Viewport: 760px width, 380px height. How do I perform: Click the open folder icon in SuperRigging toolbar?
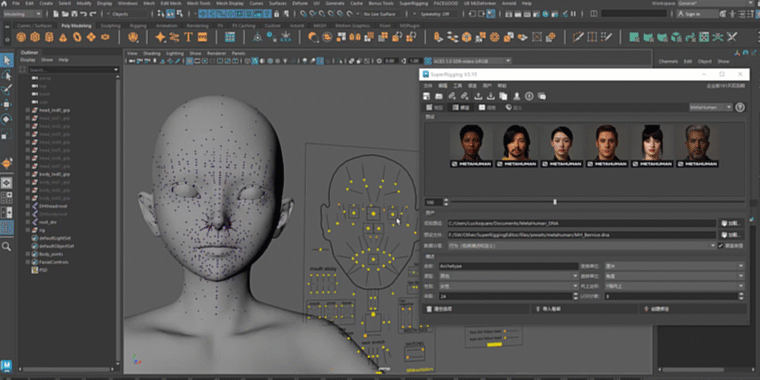pos(439,96)
